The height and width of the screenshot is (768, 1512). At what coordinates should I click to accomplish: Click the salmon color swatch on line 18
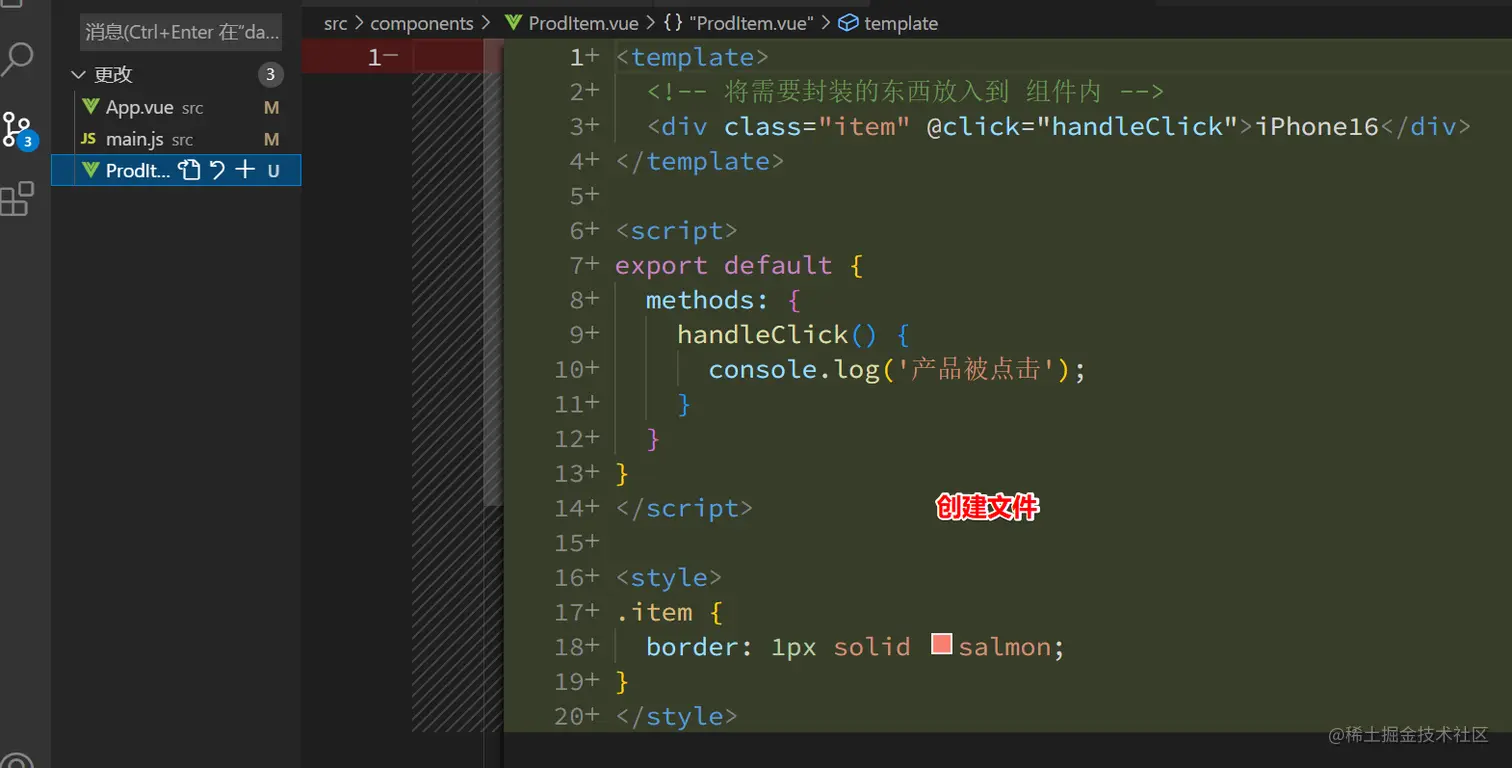tap(940, 645)
